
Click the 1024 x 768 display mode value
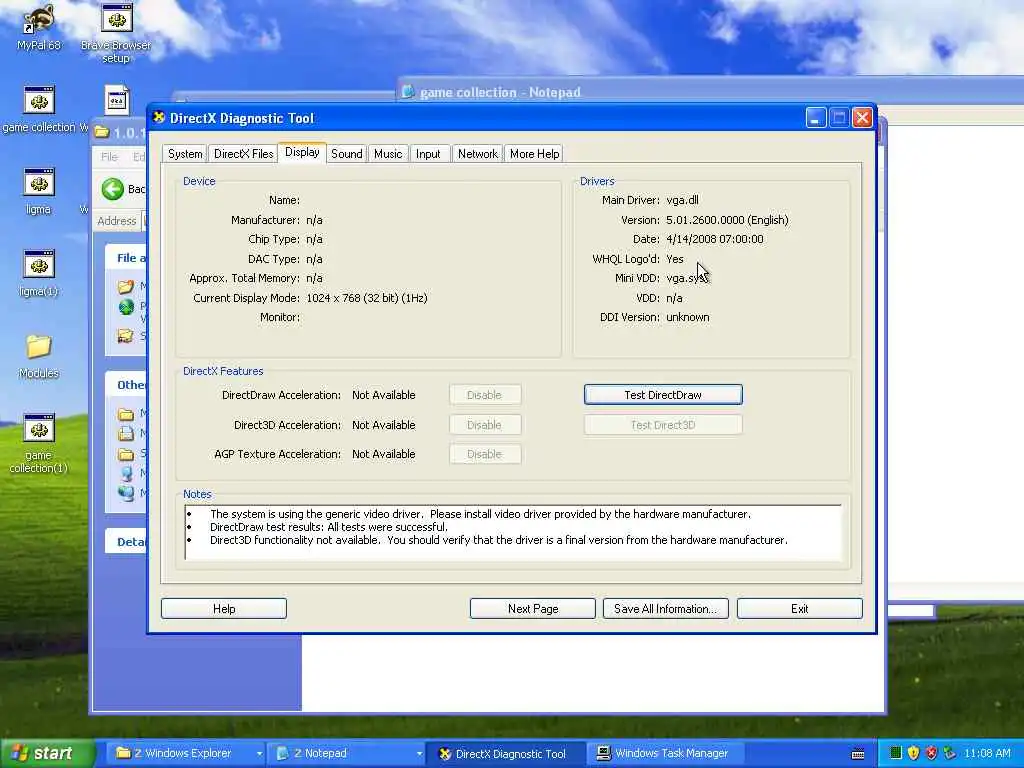point(366,298)
